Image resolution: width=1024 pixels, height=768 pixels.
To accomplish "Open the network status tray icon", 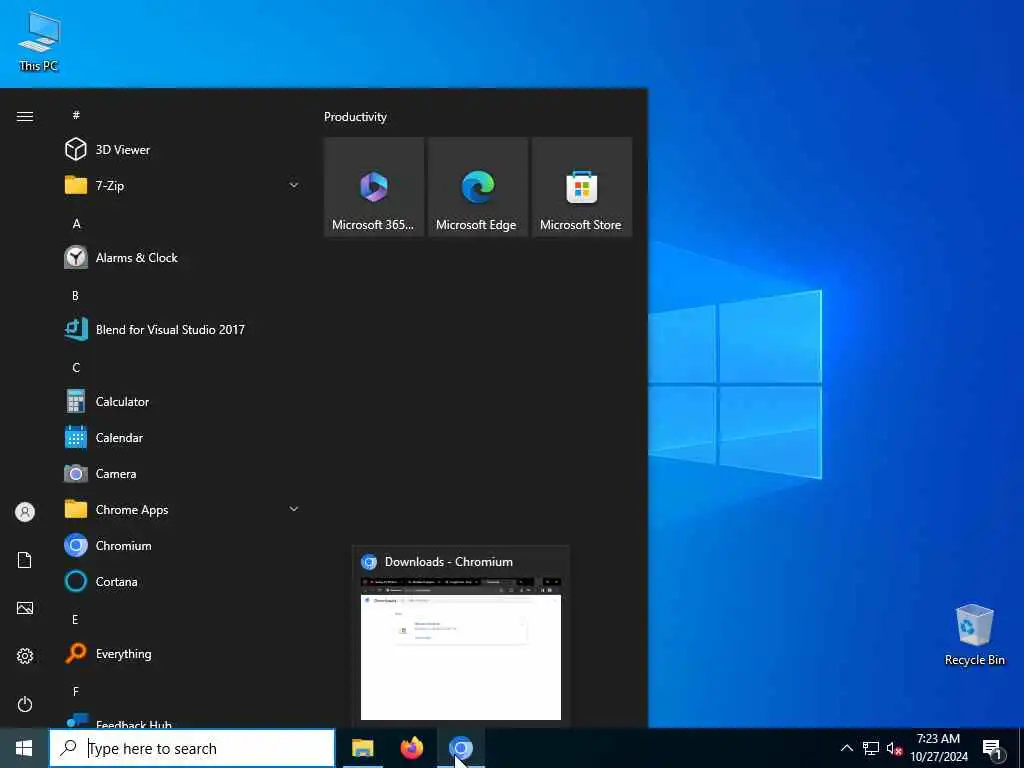I will coord(871,748).
